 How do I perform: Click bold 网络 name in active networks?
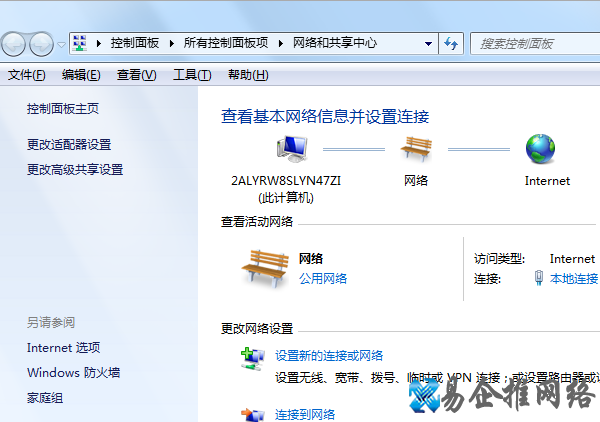point(311,259)
